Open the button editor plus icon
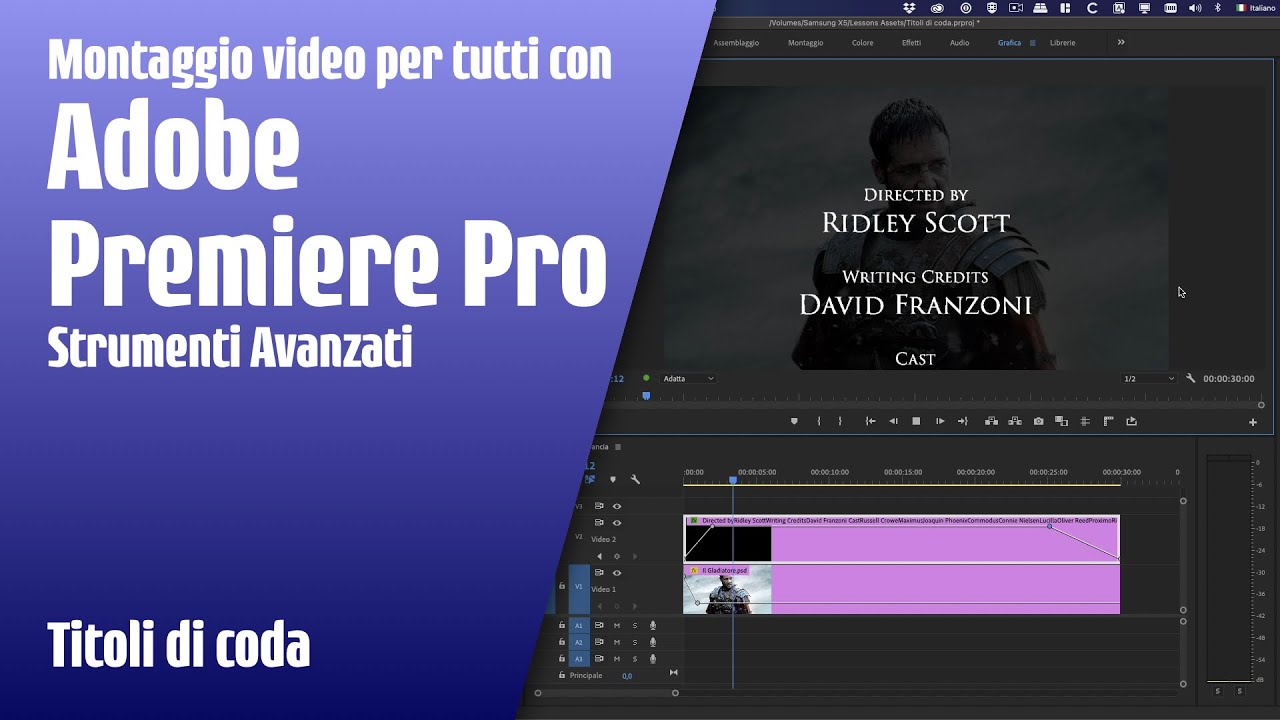 [x=1252, y=422]
